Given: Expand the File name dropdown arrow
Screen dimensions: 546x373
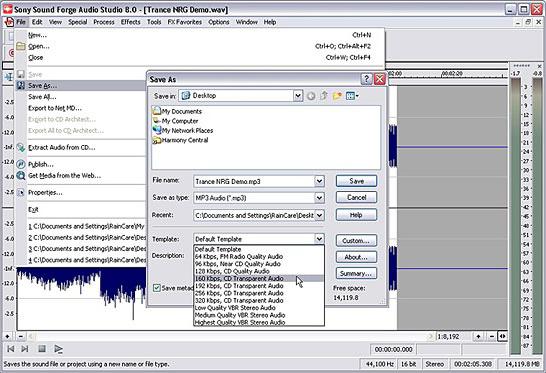Looking at the screenshot, I should pyautogui.click(x=319, y=181).
